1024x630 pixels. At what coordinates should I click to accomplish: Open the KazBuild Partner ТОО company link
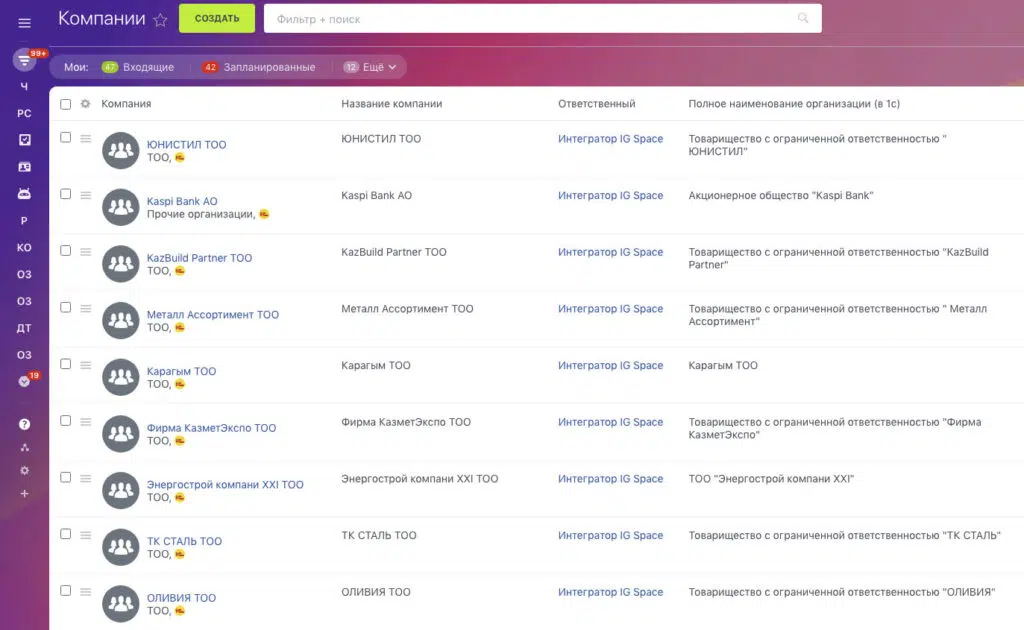click(199, 258)
